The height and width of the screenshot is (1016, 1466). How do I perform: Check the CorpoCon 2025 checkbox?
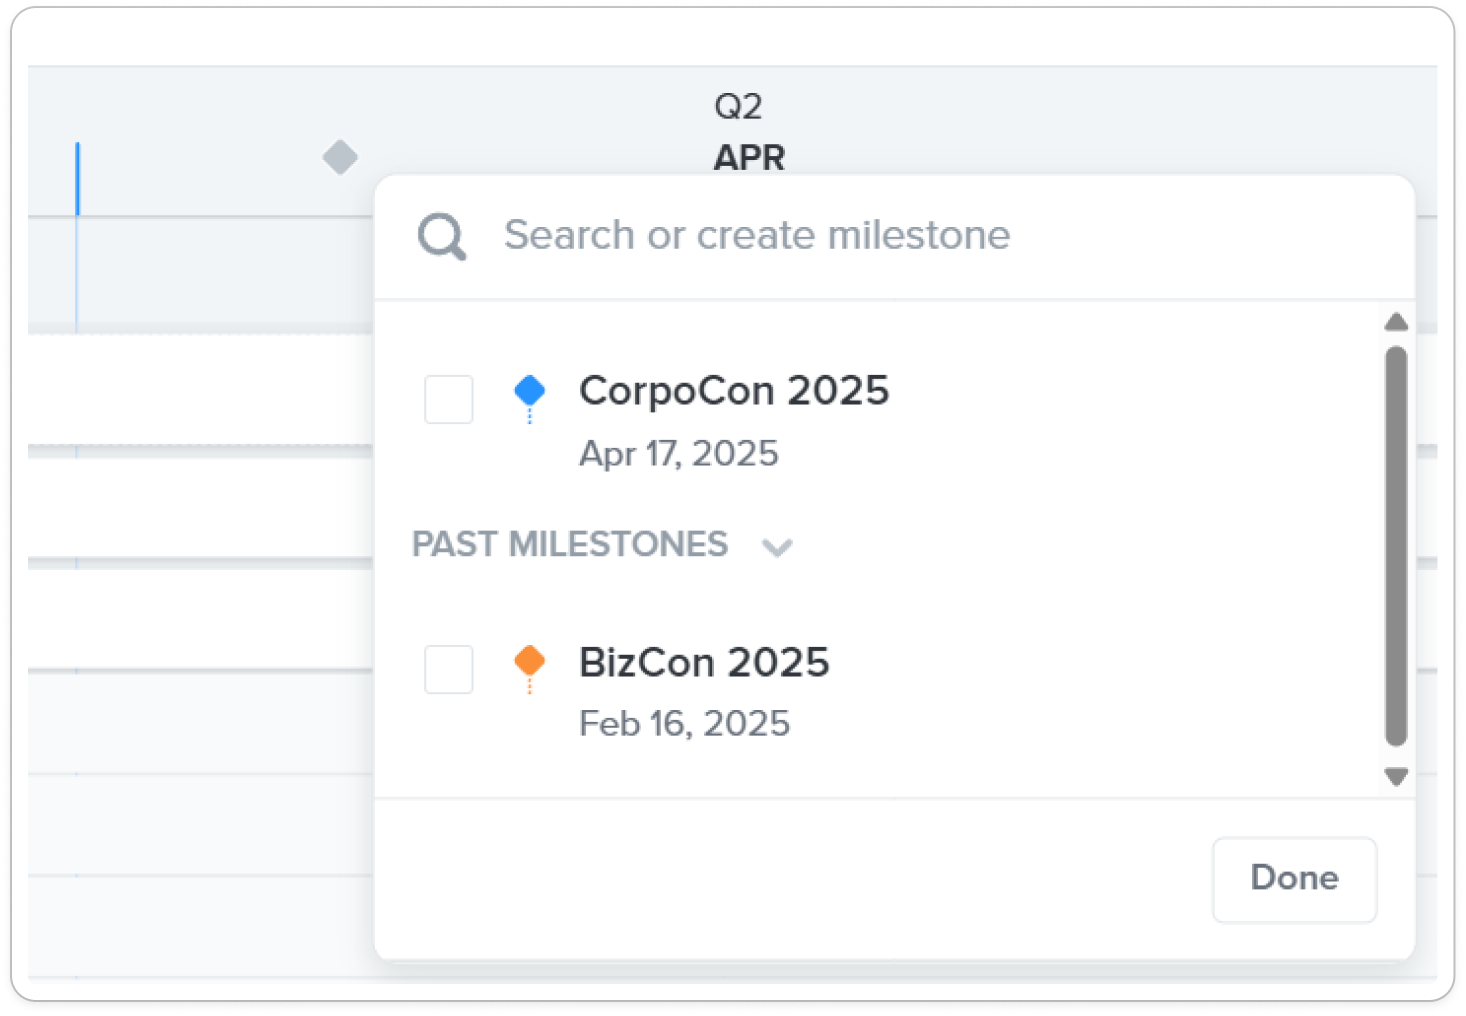click(448, 399)
